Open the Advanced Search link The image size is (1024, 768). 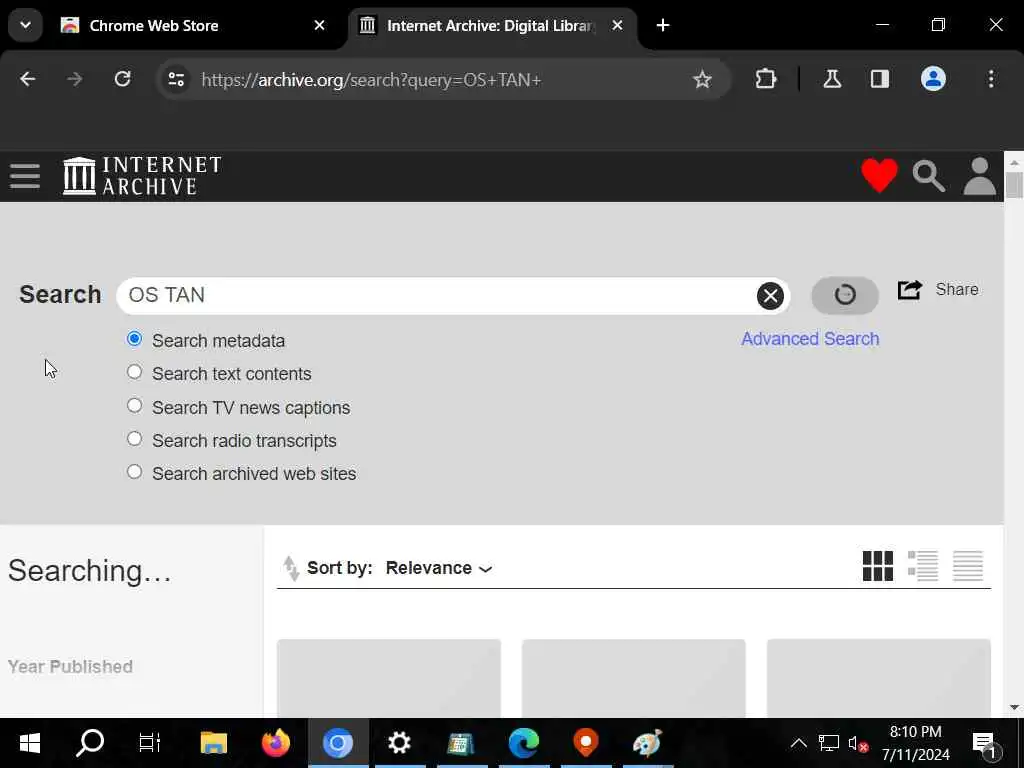click(x=810, y=339)
